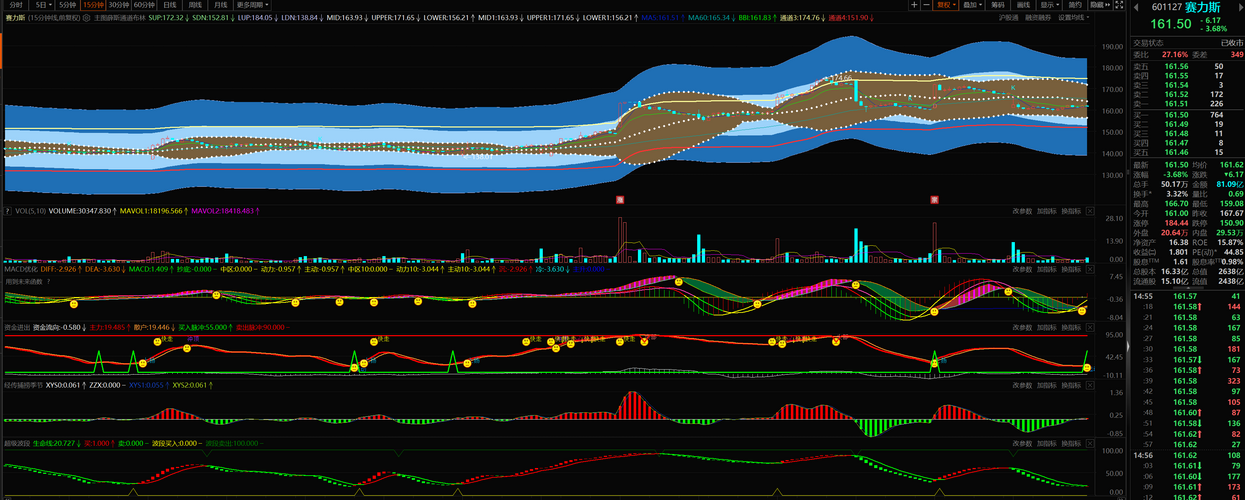Click the 交易状态 label
Screen dimensions: 1245x500
1148,42
